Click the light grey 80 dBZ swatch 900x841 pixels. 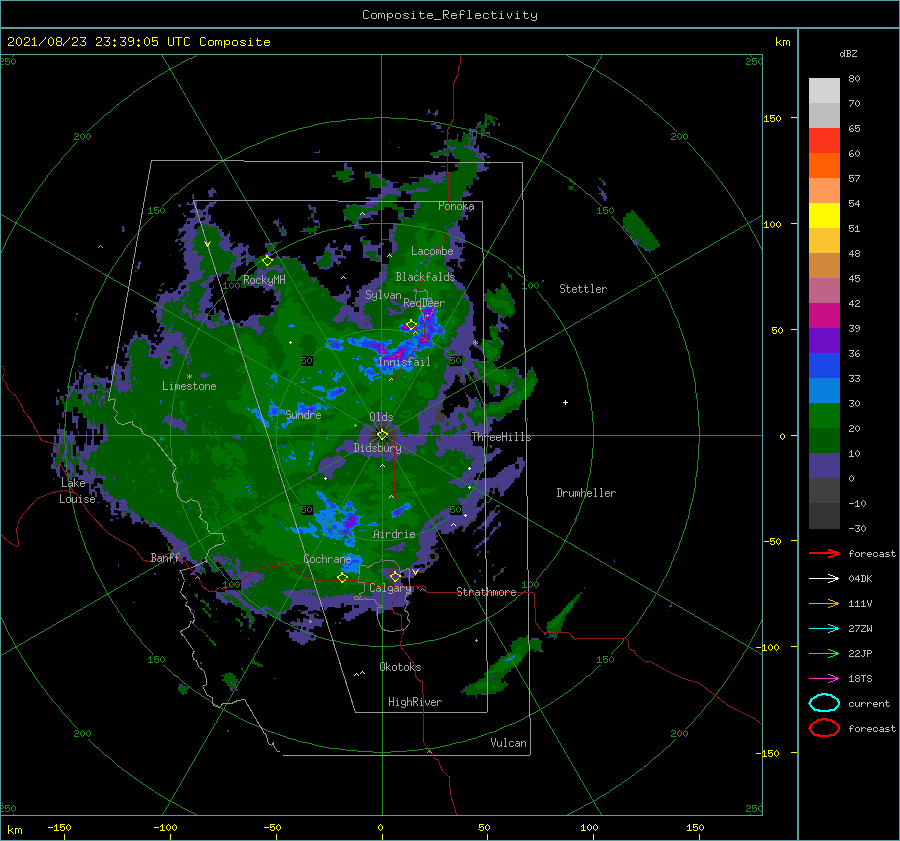coord(824,90)
